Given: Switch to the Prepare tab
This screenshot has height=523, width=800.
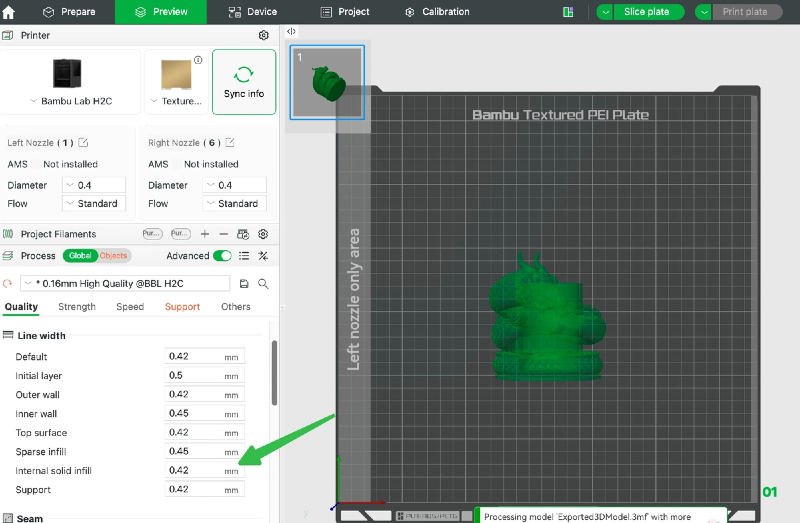Looking at the screenshot, I should 69,12.
